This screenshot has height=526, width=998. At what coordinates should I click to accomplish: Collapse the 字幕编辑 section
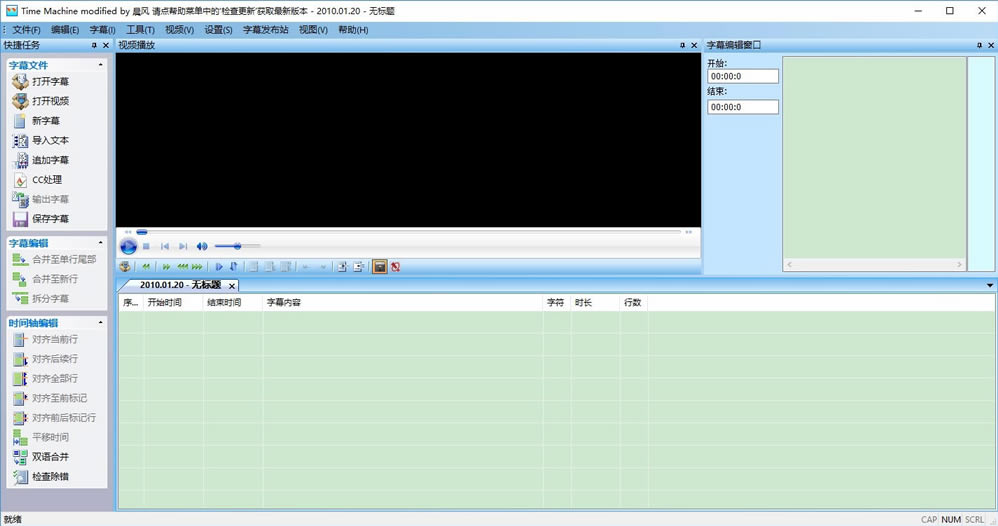[x=100, y=243]
